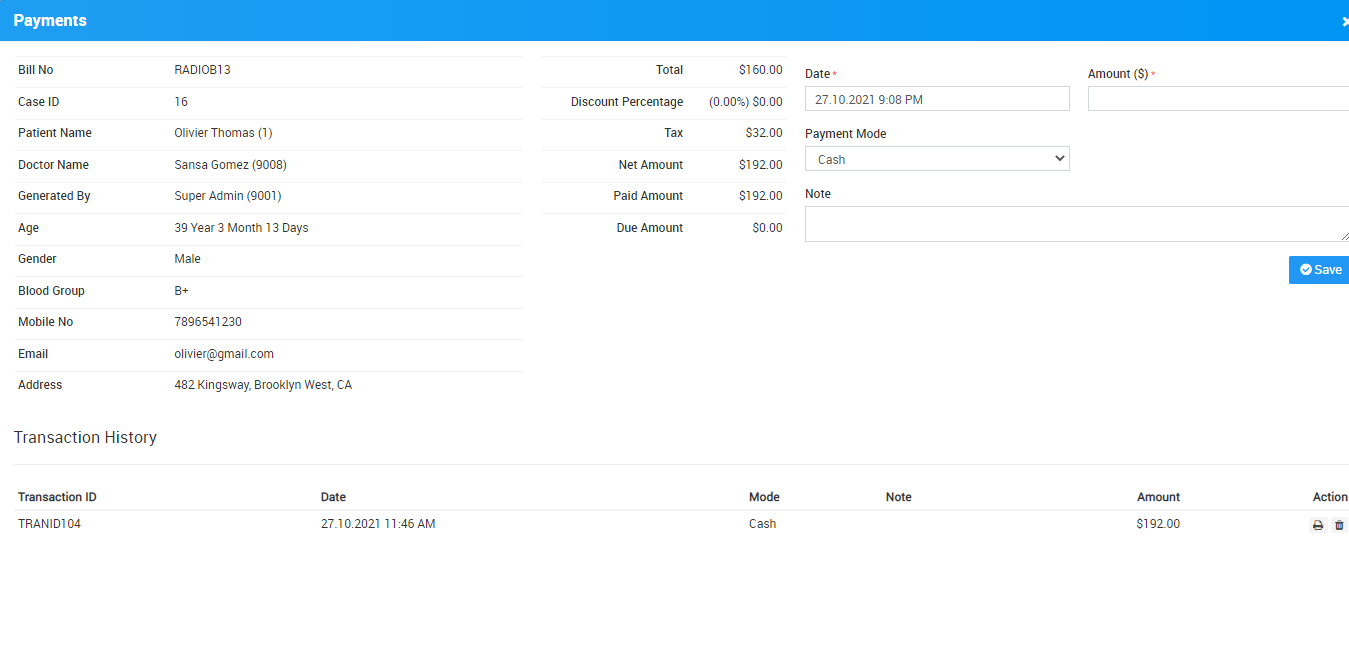This screenshot has height=657, width=1349.
Task: Focus the Note text area
Action: click(1076, 224)
